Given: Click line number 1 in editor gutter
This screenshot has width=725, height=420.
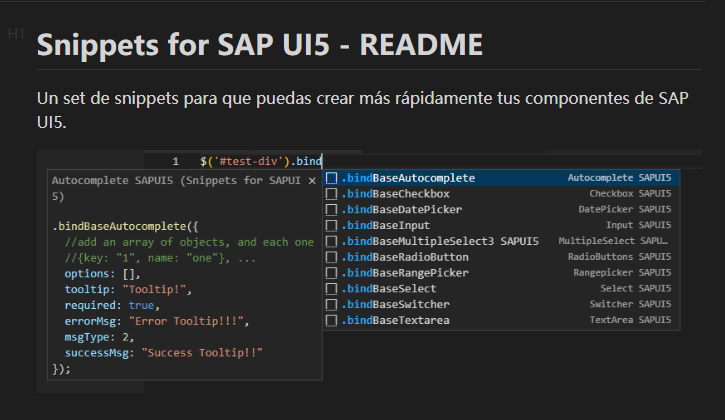Looking at the screenshot, I should click(175, 161).
